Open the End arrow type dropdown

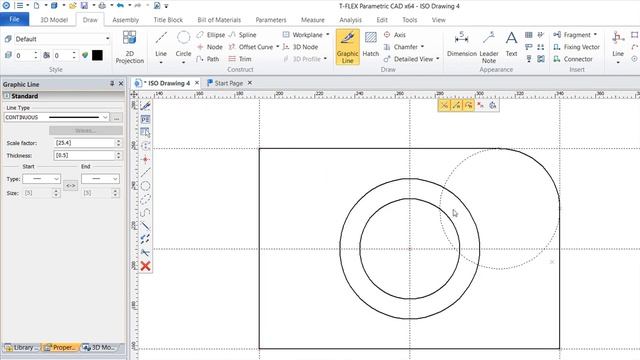click(x=115, y=179)
